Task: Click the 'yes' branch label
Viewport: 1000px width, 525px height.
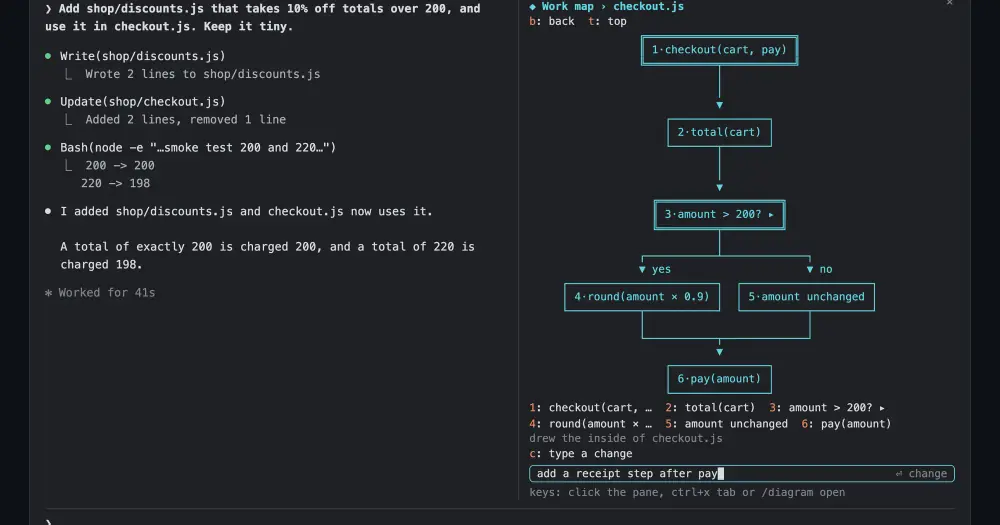Action: pos(661,269)
